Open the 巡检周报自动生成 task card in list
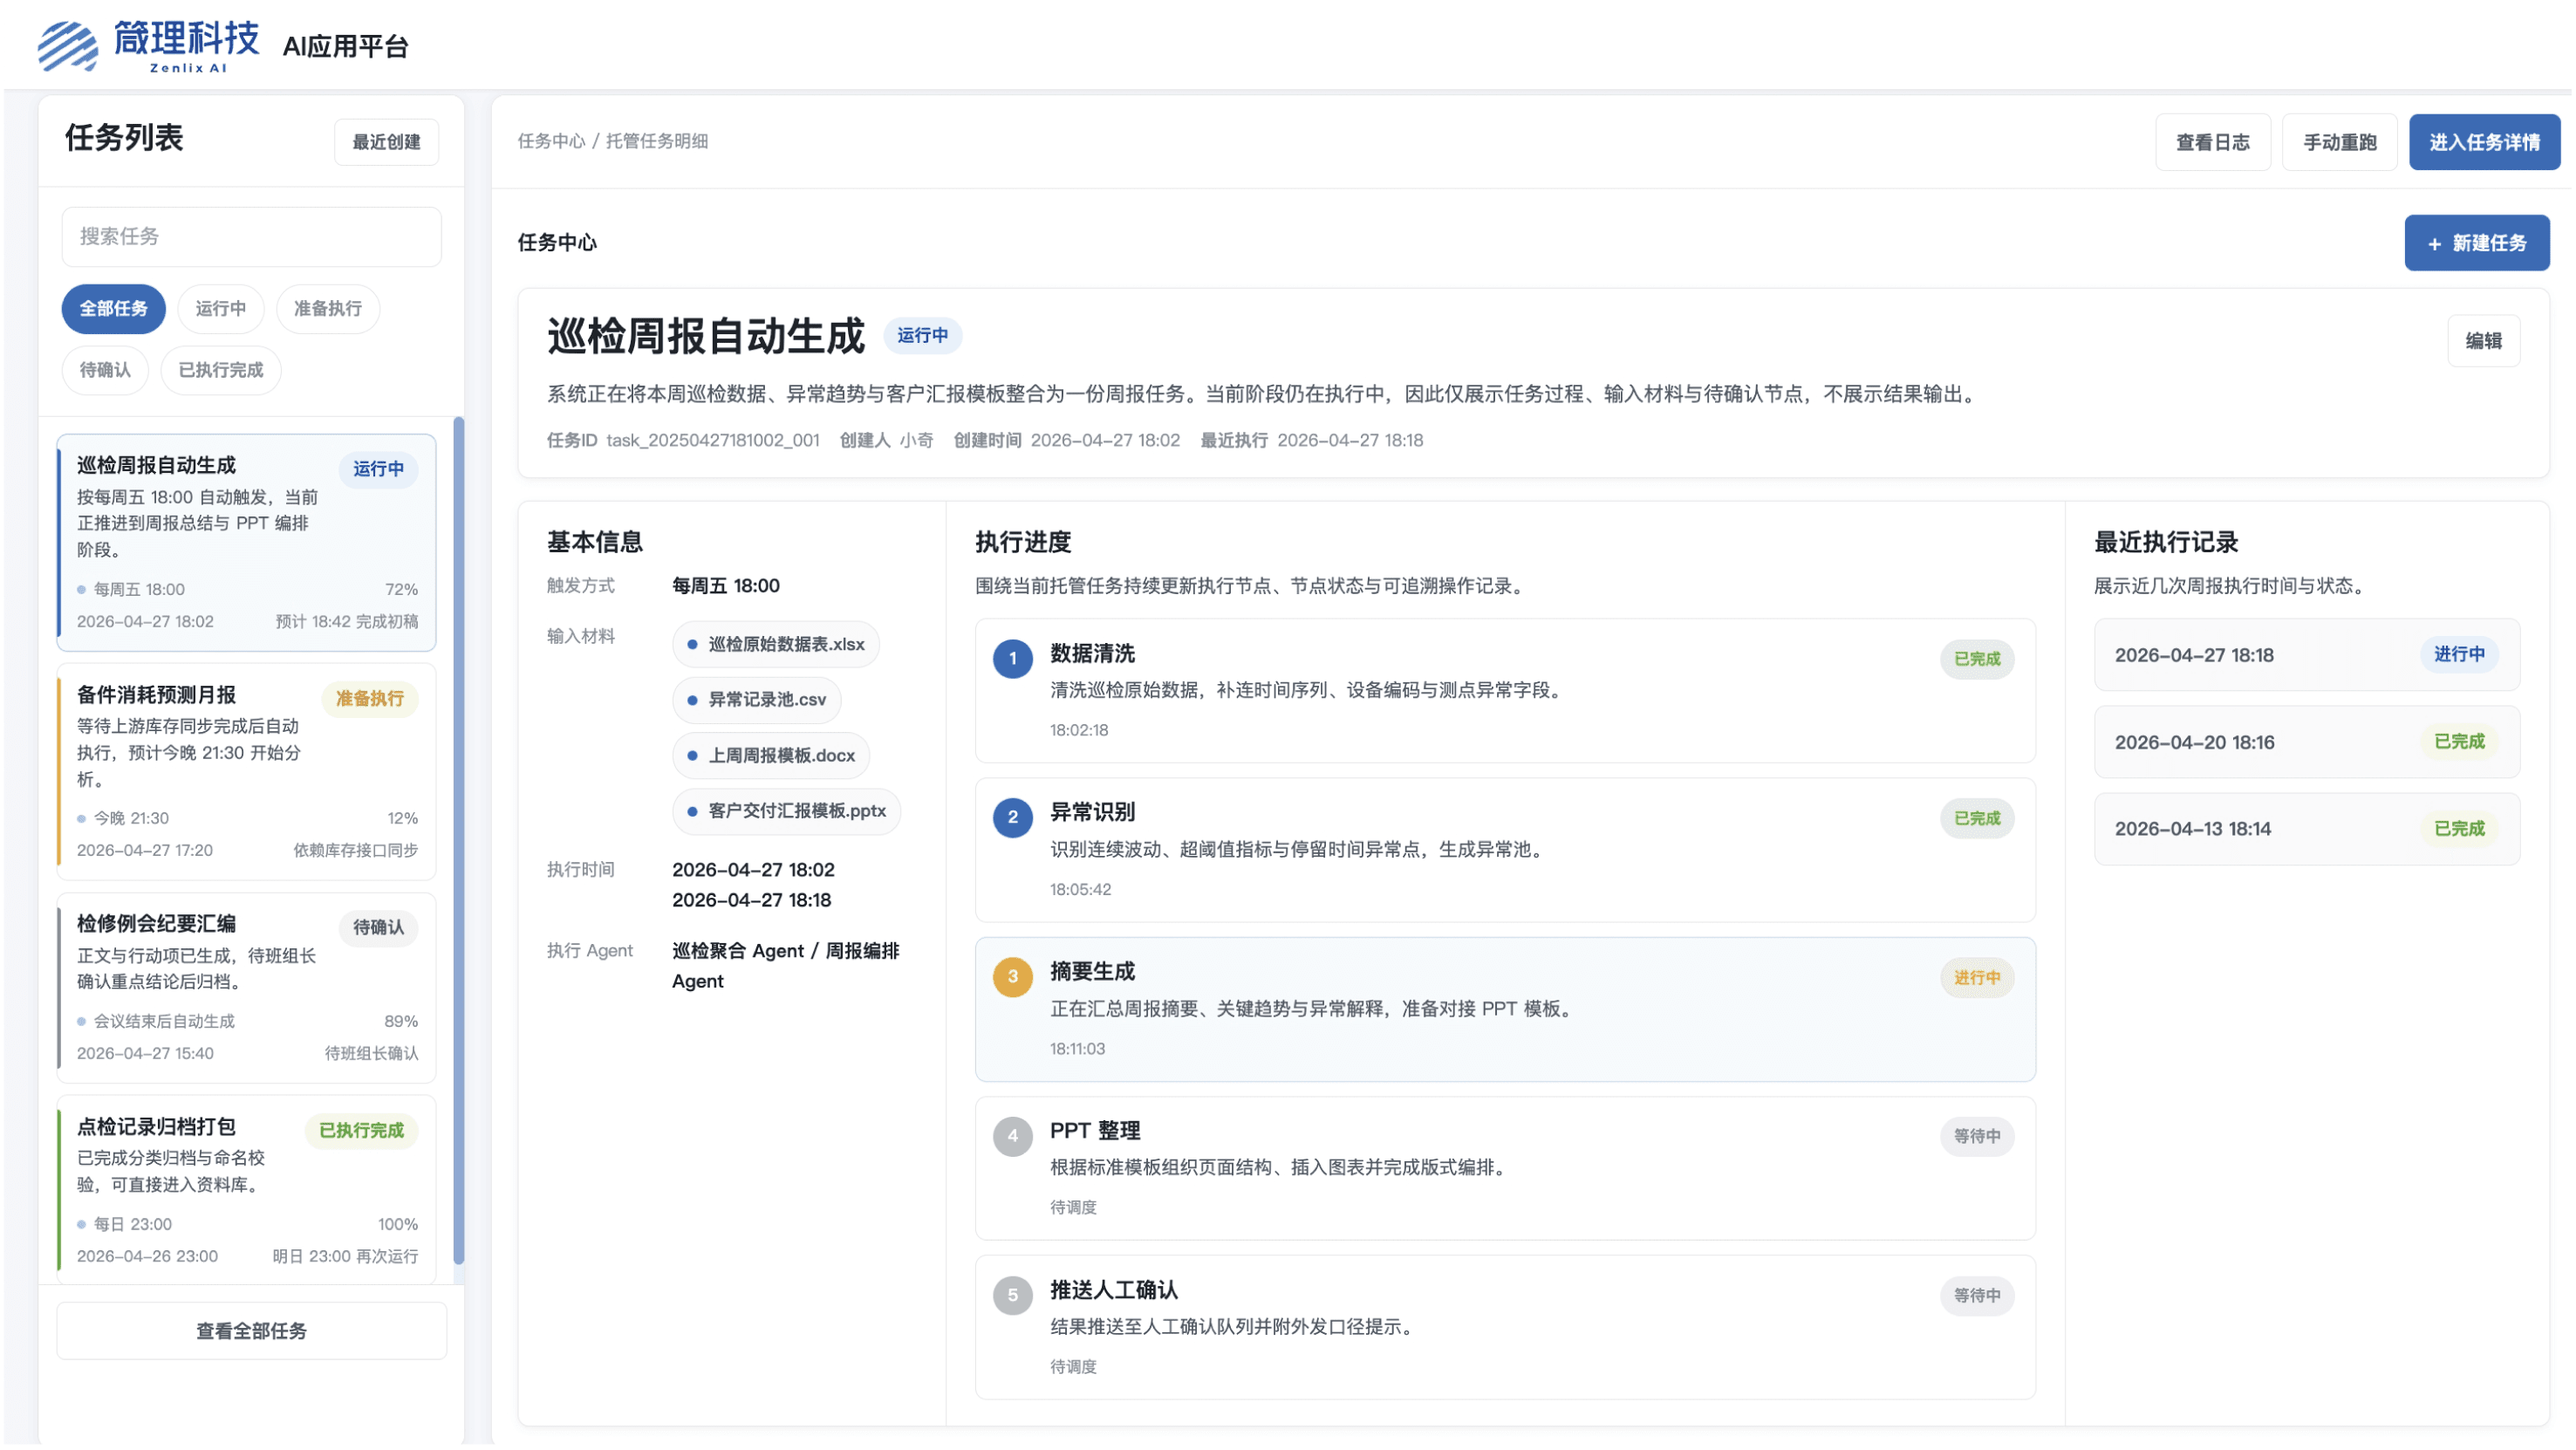This screenshot has height=1450, width=2576. pos(247,543)
